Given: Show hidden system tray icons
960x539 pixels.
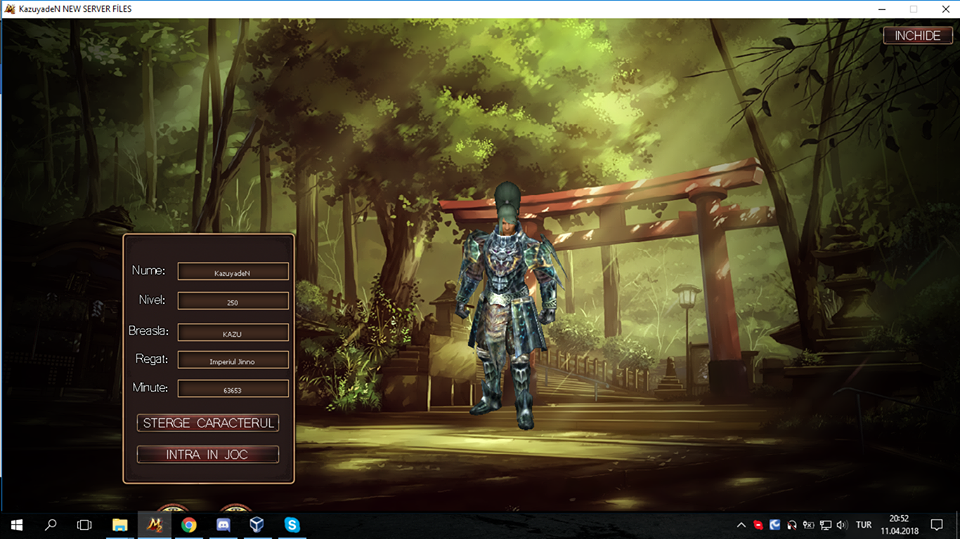Looking at the screenshot, I should [741, 525].
